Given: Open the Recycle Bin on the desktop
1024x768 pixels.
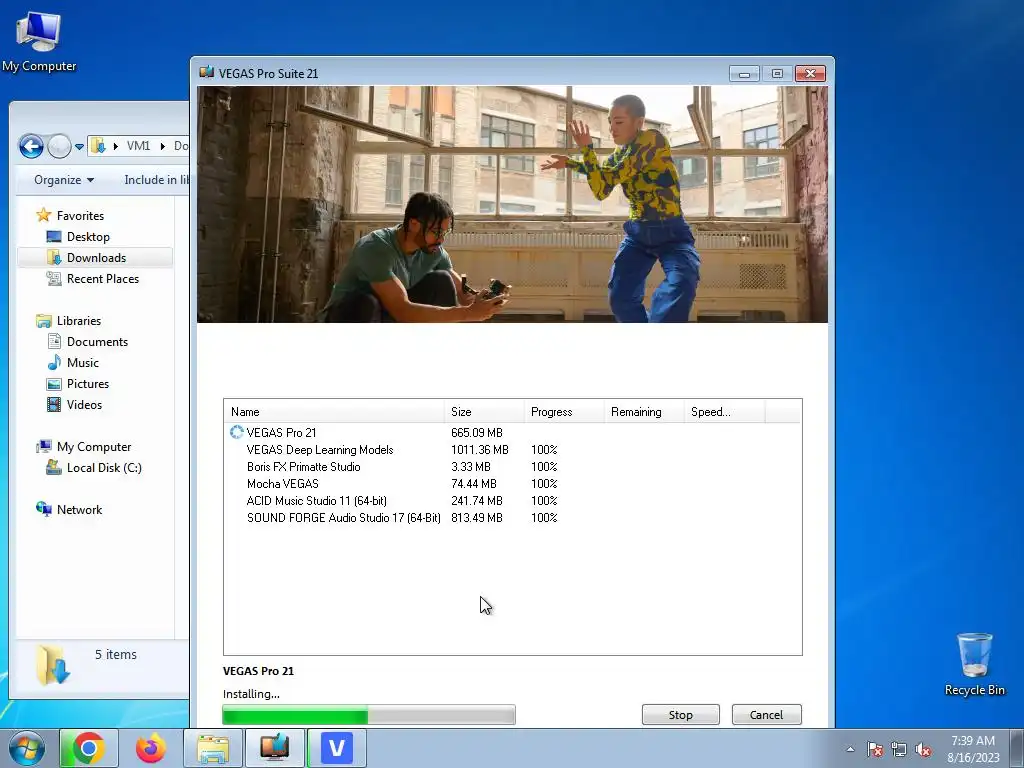Looking at the screenshot, I should pos(974,664).
